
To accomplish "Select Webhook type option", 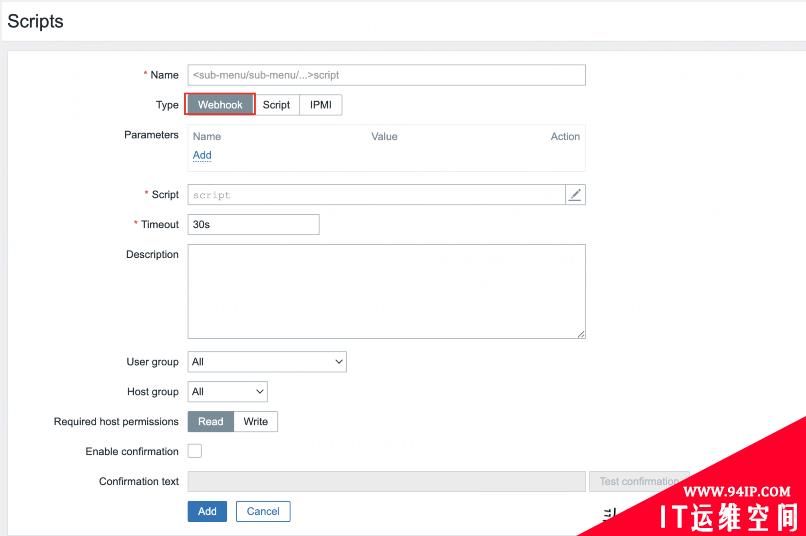I will 220,105.
